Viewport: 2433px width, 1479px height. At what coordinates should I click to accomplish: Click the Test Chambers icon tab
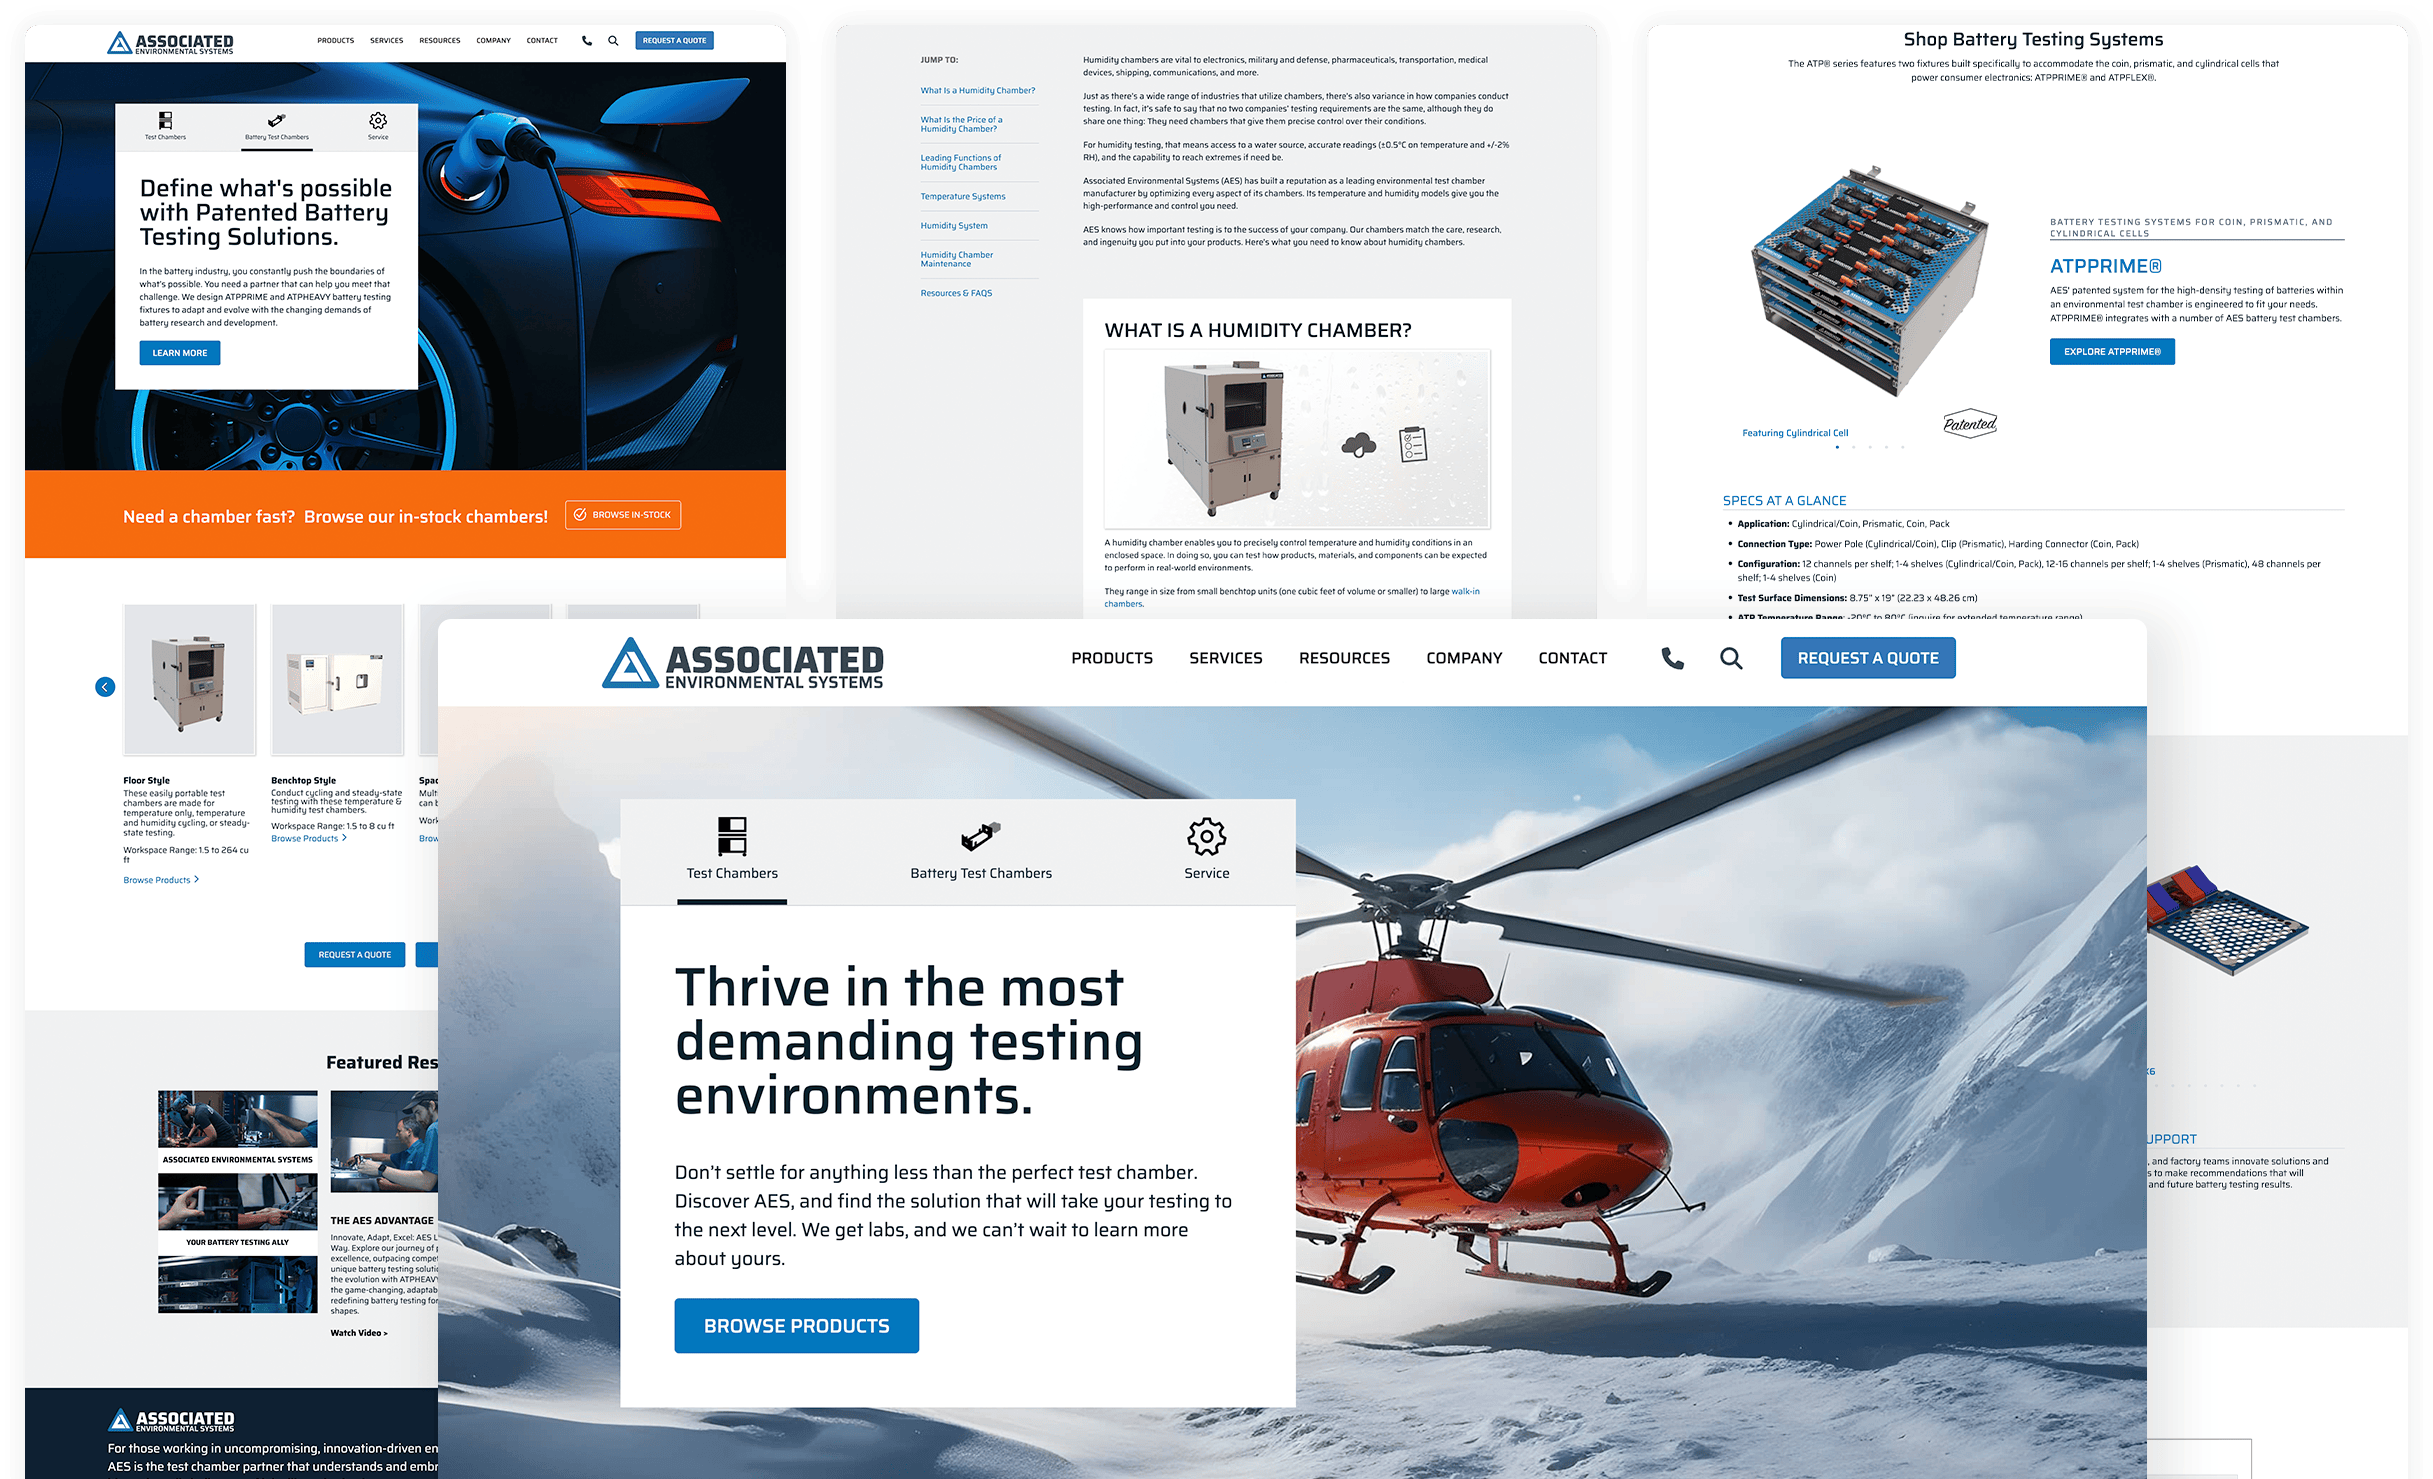(730, 843)
